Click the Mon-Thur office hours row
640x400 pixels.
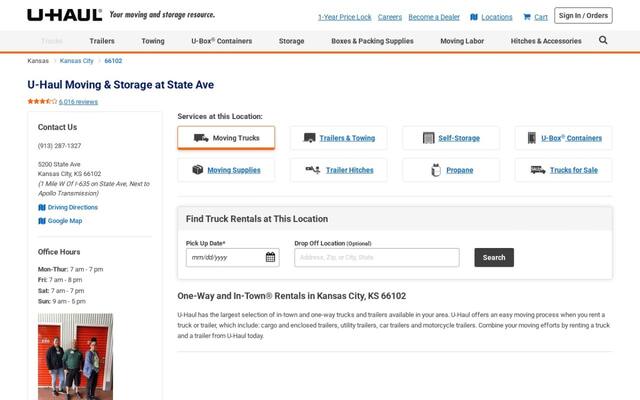pyautogui.click(x=70, y=269)
